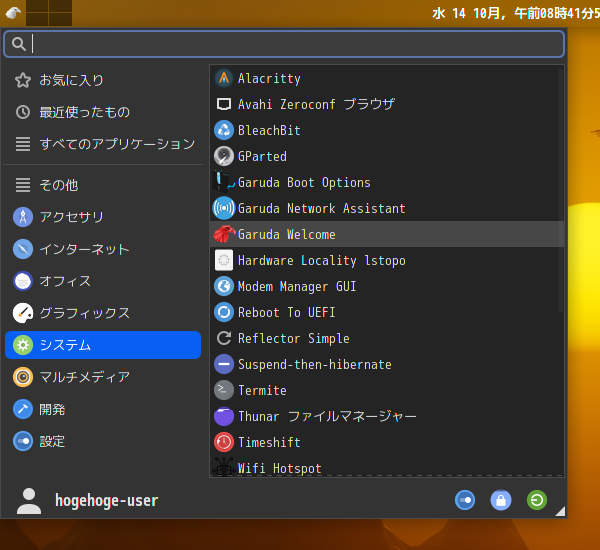Screen dimensions: 600x550
Task: Launch Alacritty from its text label
Action: pos(269,78)
